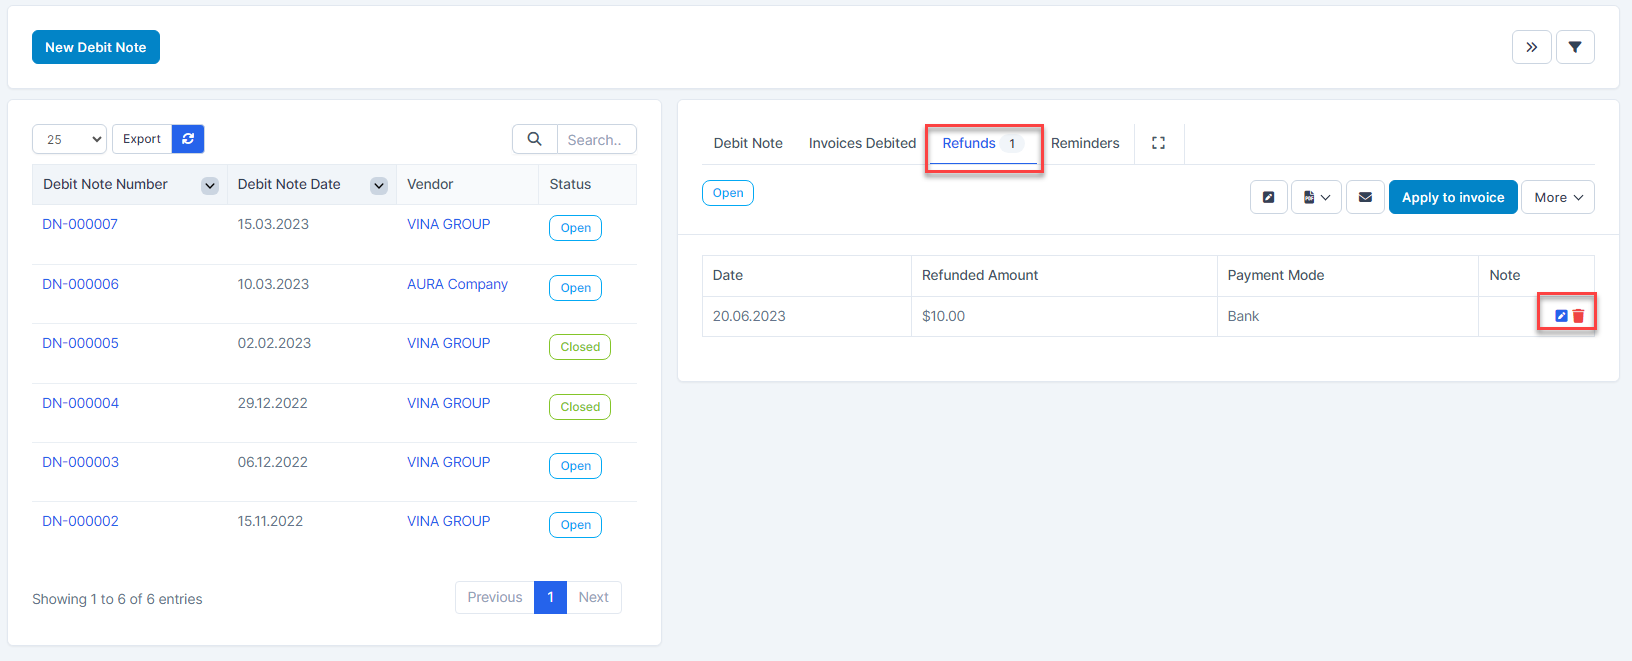The width and height of the screenshot is (1632, 661).
Task: Refresh the table with reload icon
Action: (188, 139)
